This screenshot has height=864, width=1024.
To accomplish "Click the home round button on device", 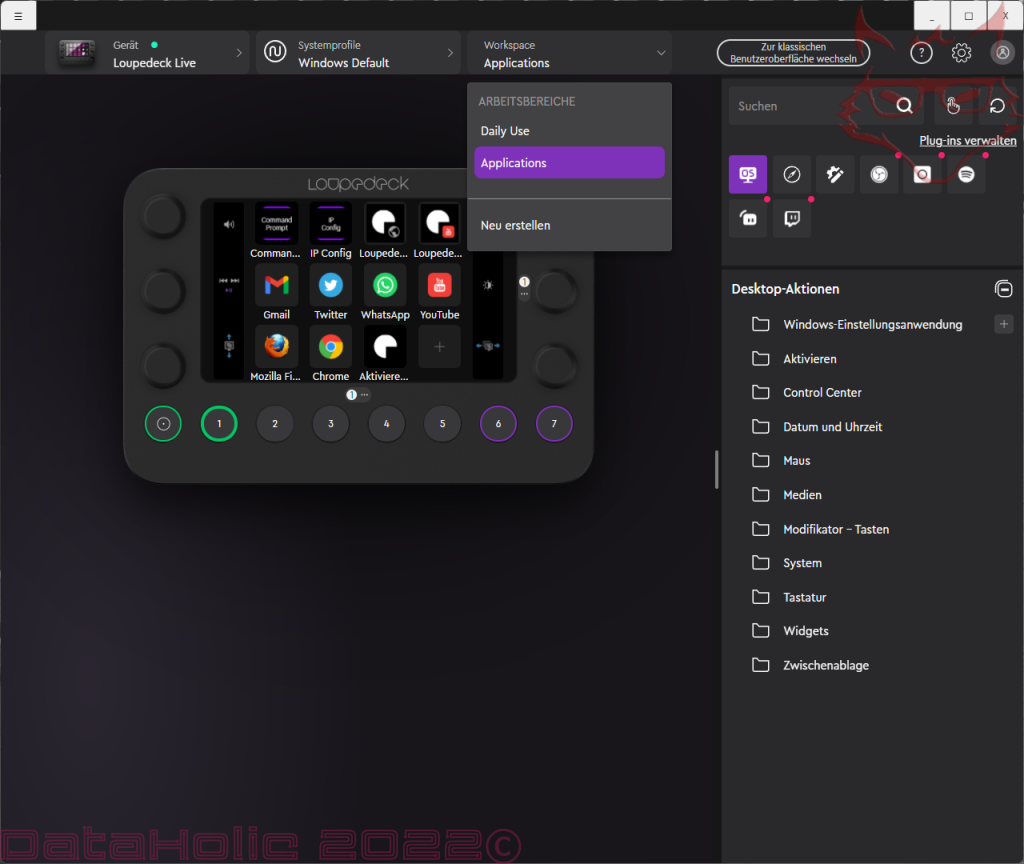I will [163, 424].
